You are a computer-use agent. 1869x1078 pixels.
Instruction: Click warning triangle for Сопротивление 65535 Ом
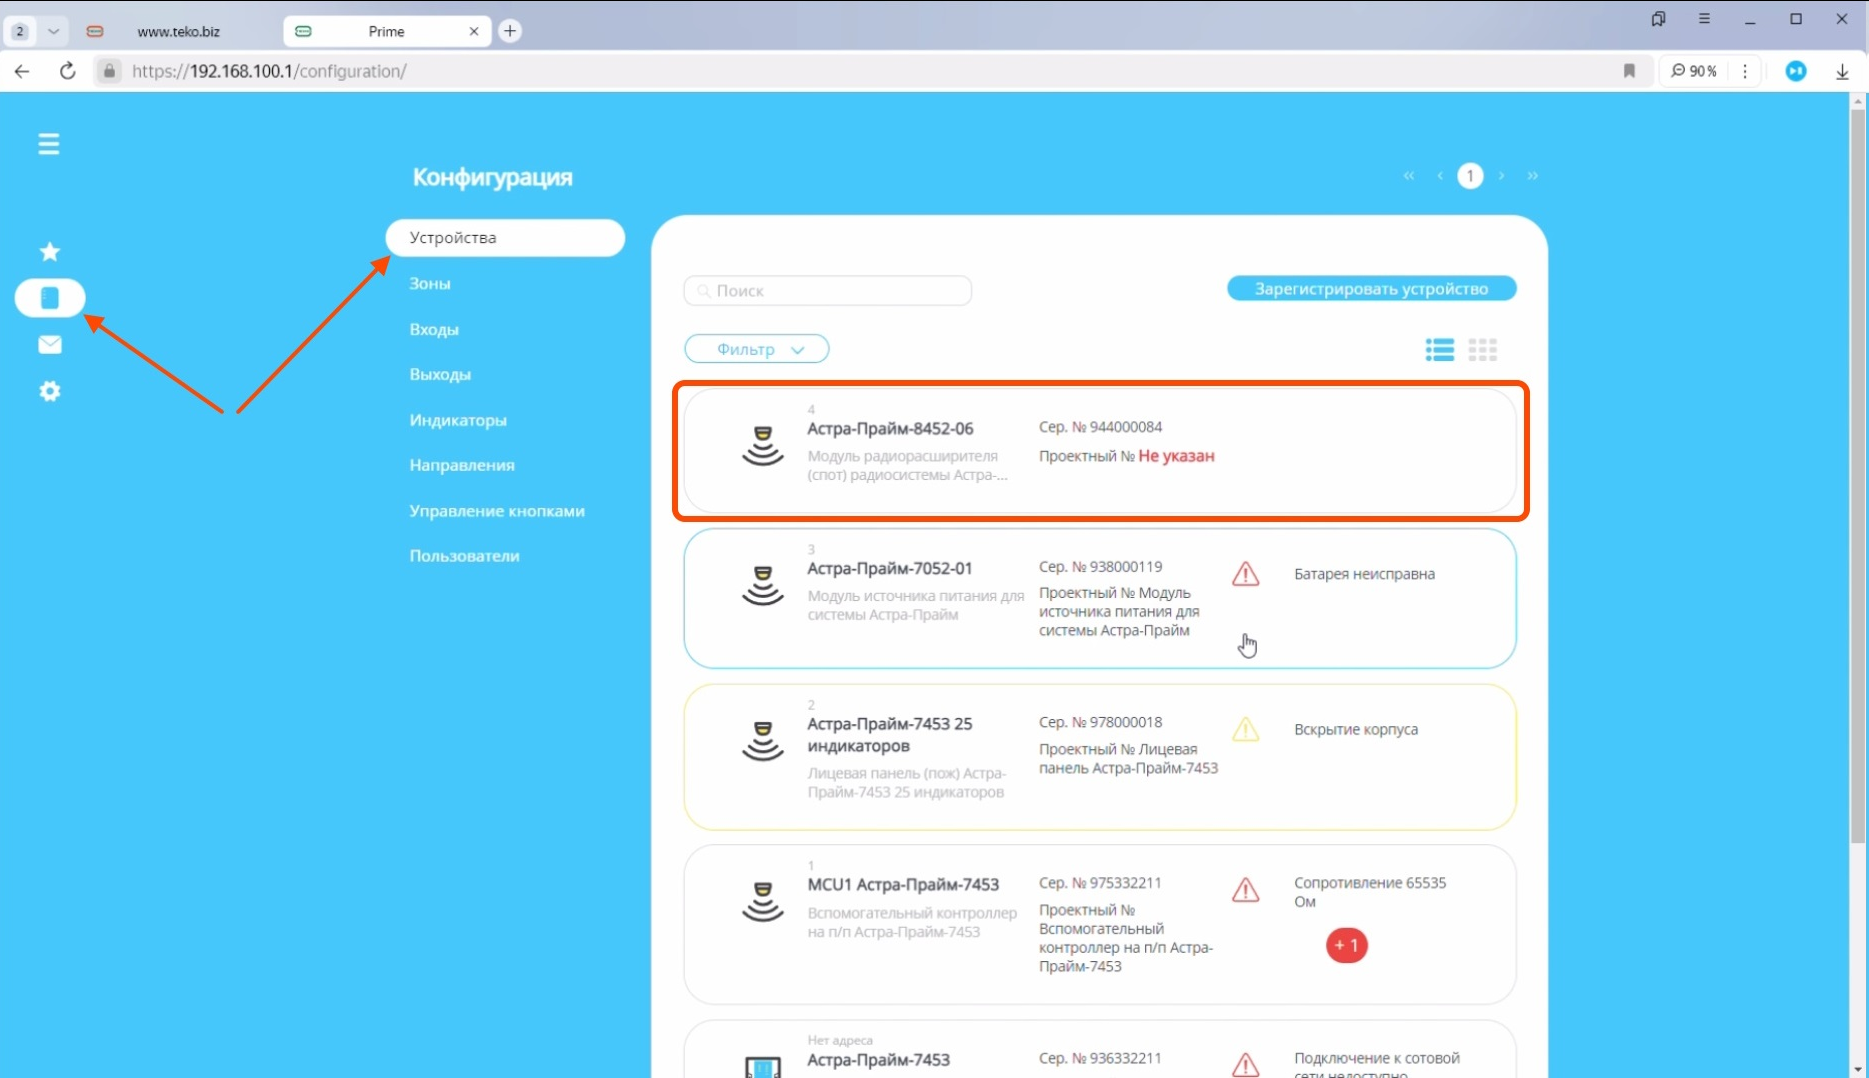tap(1245, 890)
